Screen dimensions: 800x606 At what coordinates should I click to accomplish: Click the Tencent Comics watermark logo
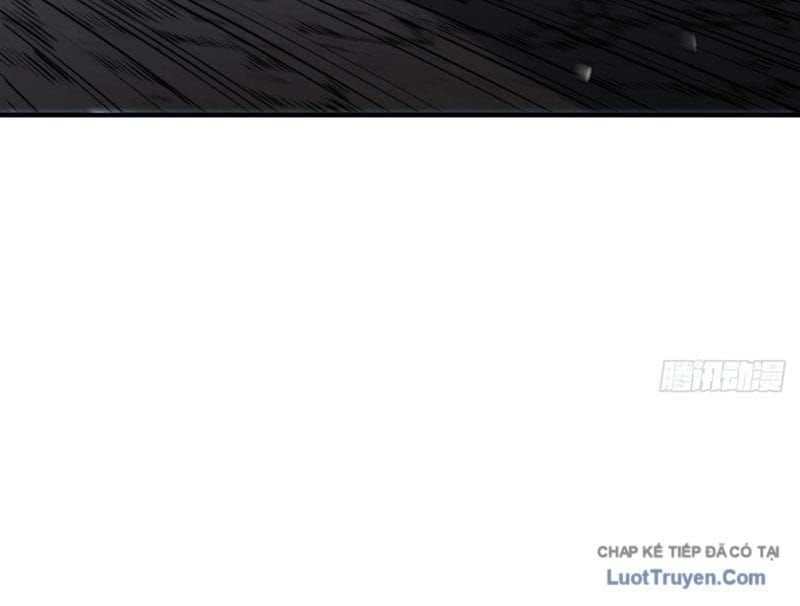(722, 376)
